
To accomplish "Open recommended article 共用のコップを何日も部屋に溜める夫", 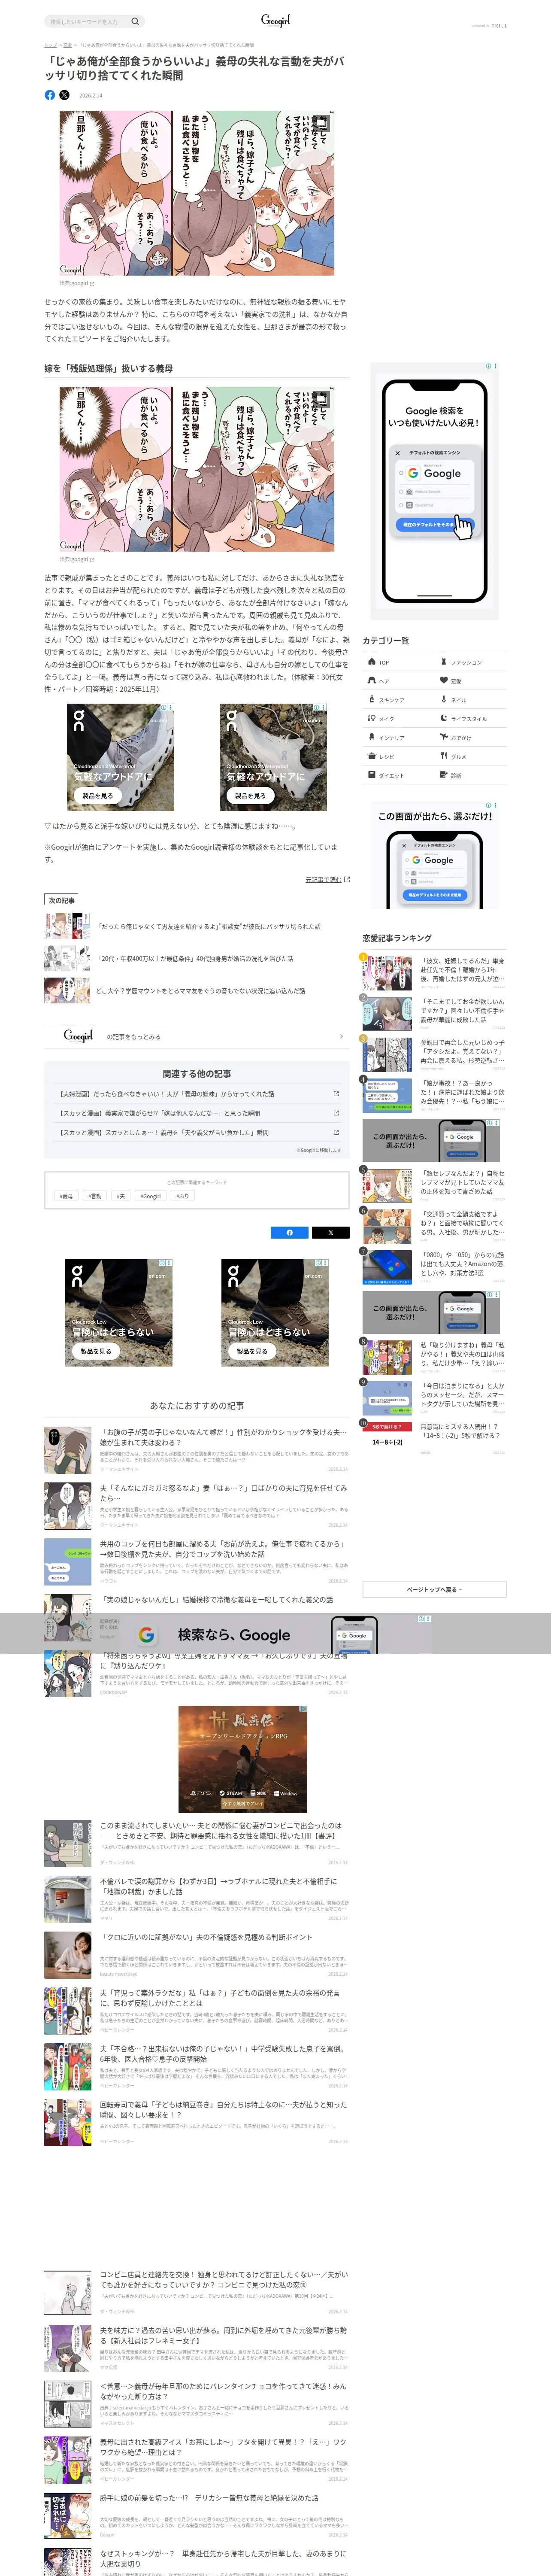I will coord(197,1561).
